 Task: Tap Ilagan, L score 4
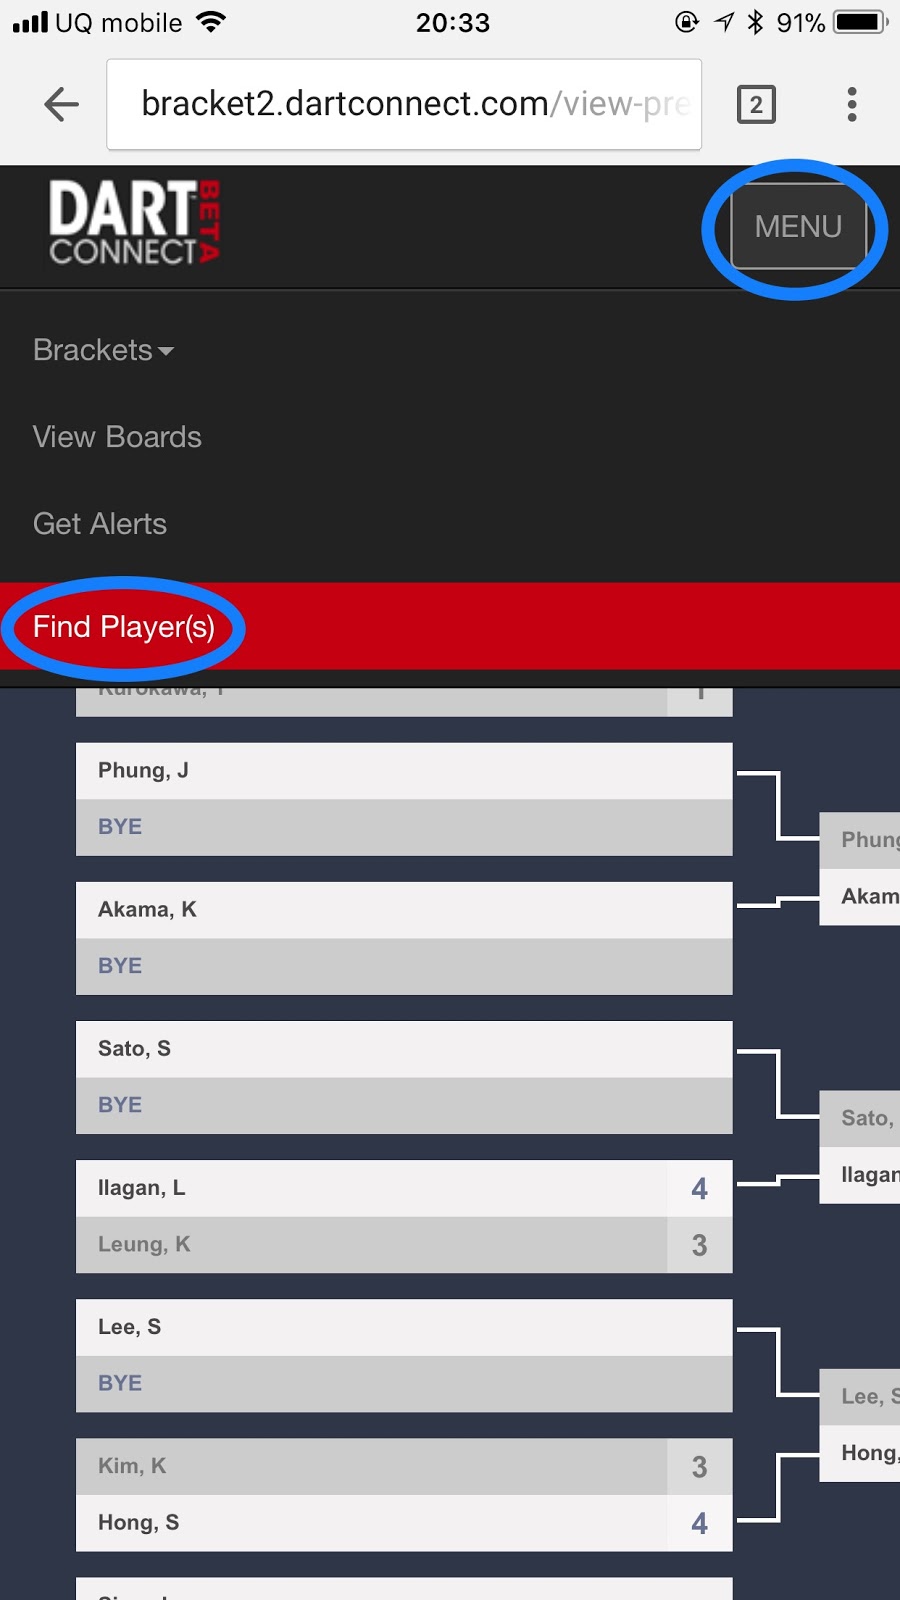700,1189
